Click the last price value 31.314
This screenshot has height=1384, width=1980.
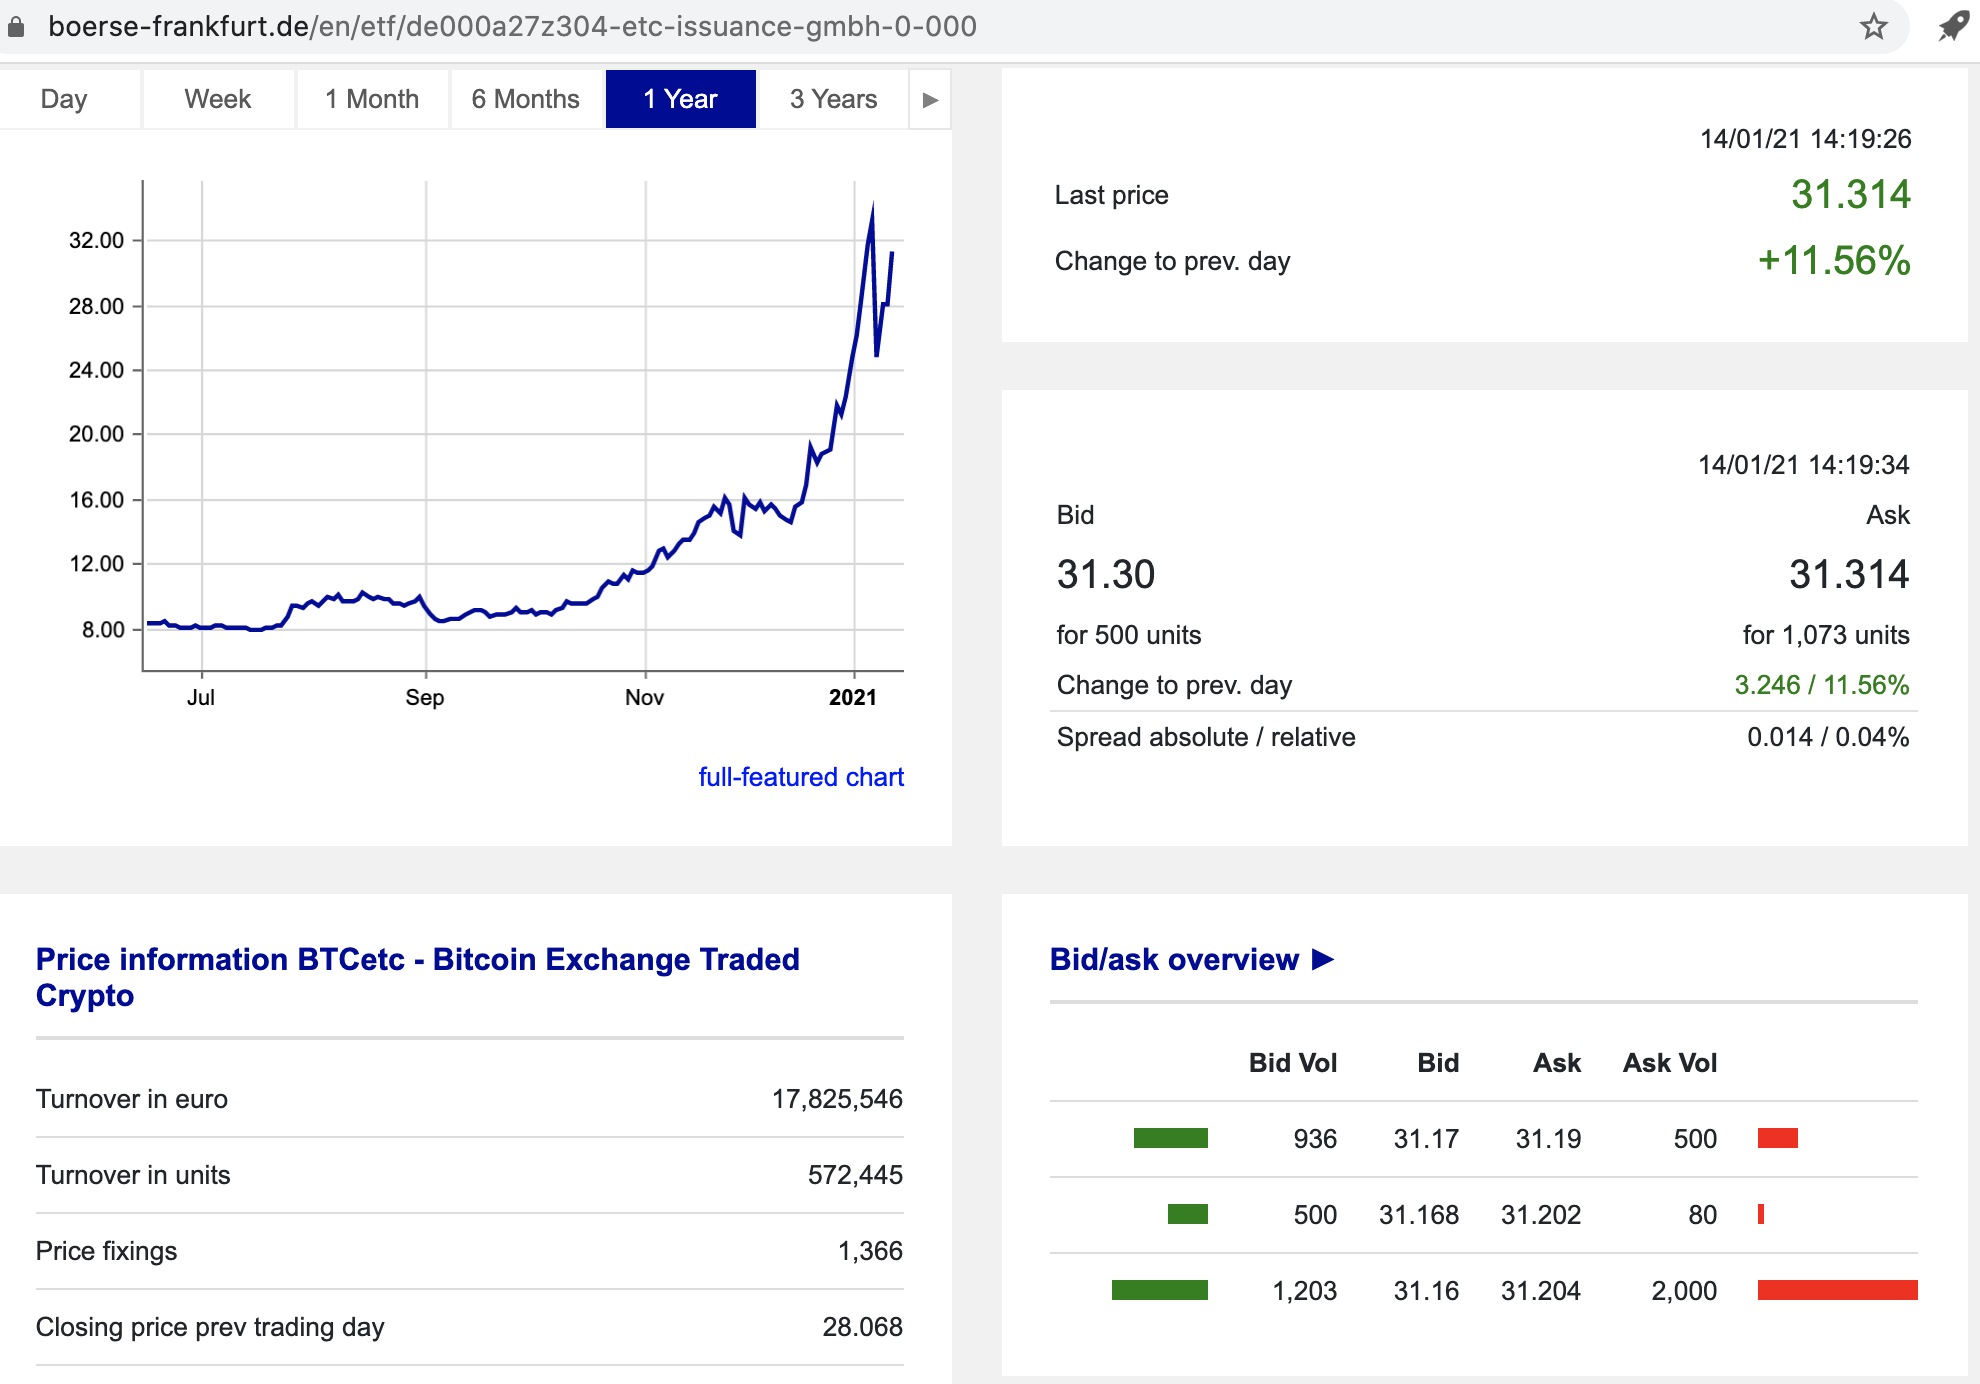tap(1851, 194)
